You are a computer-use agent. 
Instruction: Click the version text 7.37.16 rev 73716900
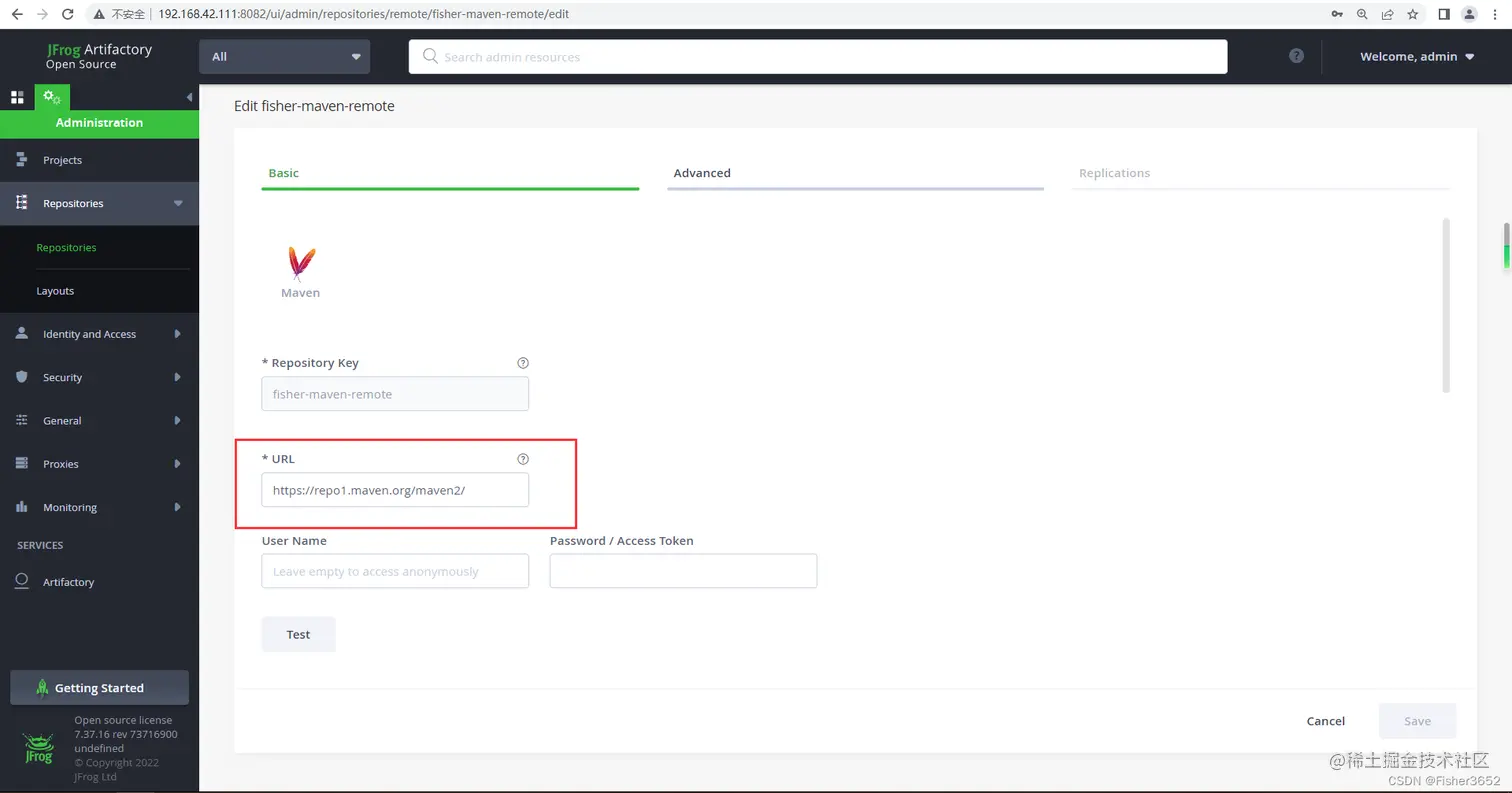[126, 734]
